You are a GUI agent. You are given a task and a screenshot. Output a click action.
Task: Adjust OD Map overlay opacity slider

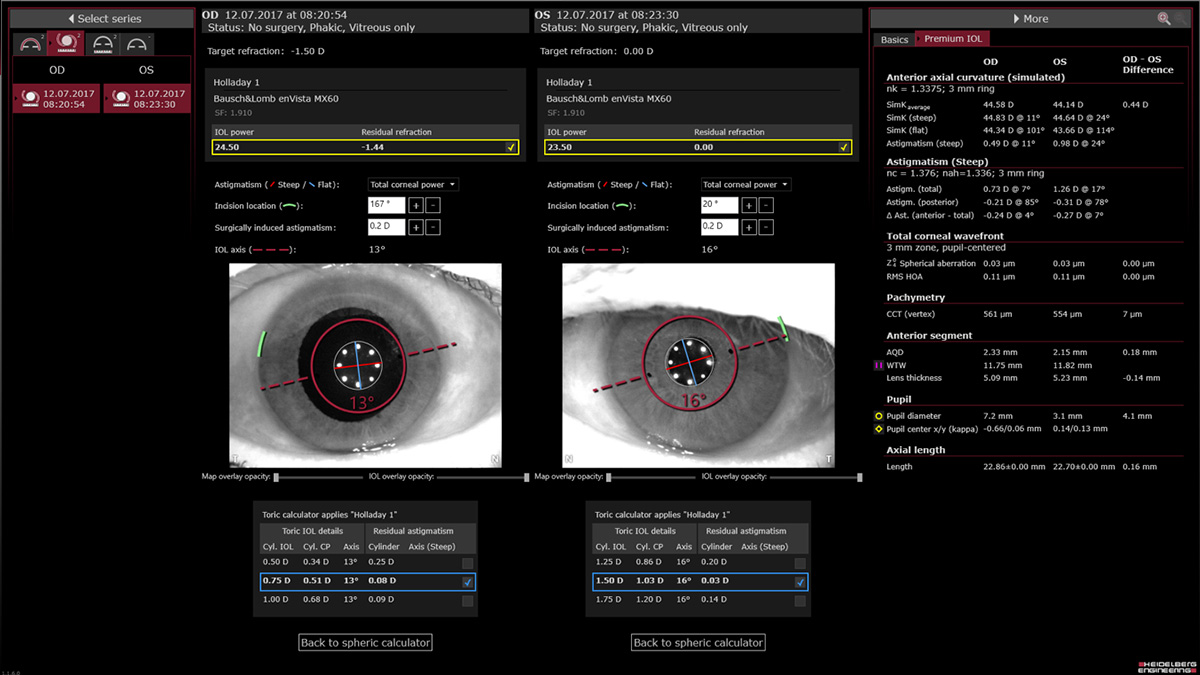pyautogui.click(x=317, y=477)
